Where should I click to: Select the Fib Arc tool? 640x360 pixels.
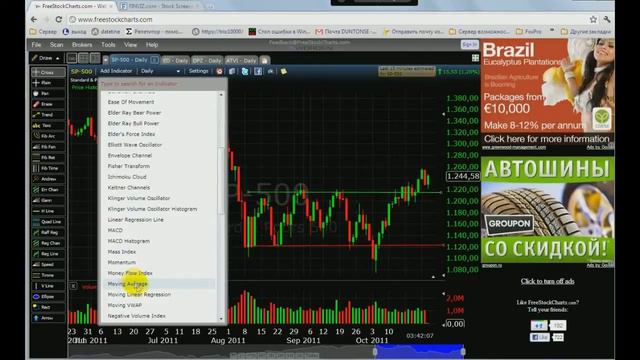coord(48,136)
